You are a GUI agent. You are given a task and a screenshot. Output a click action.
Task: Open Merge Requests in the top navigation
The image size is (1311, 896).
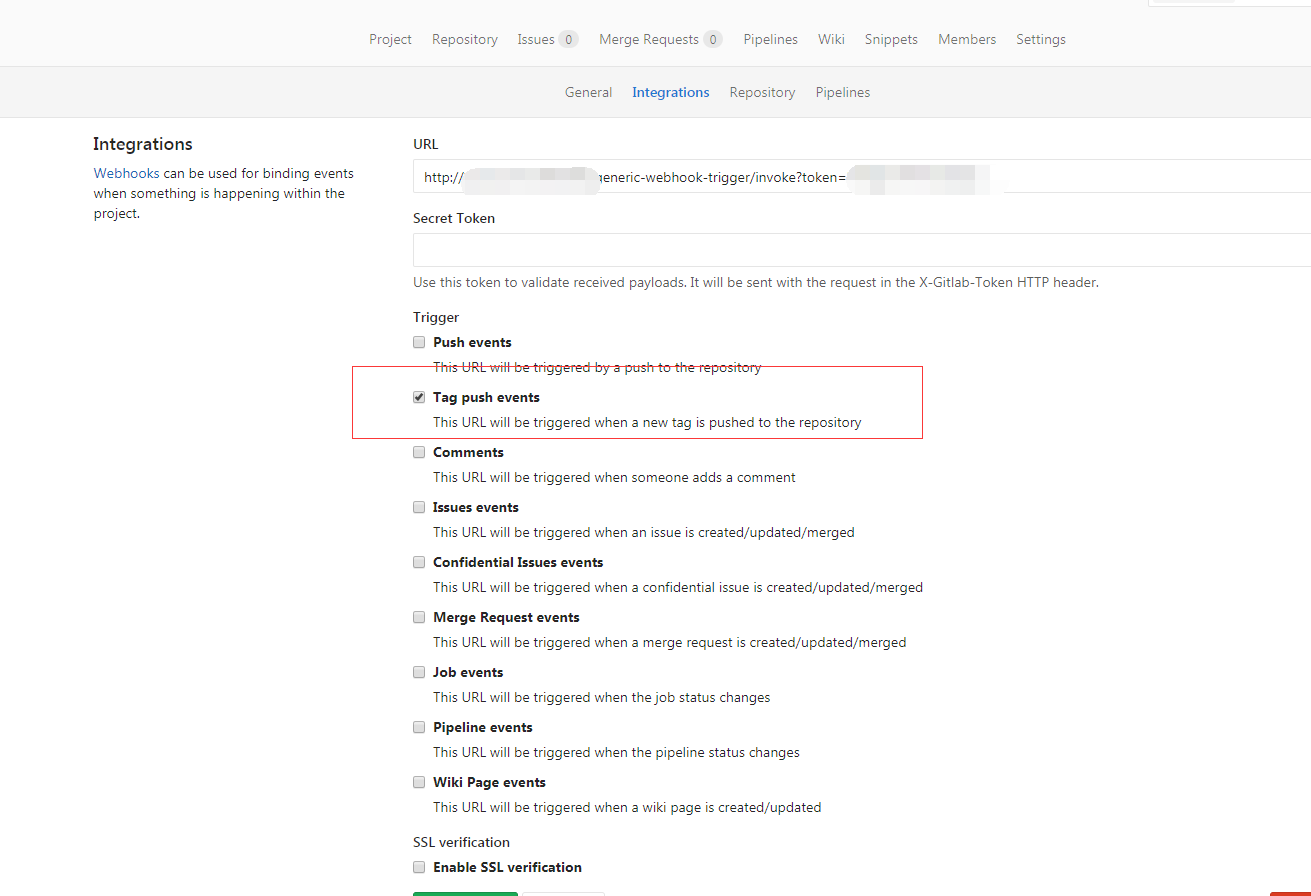(x=649, y=39)
